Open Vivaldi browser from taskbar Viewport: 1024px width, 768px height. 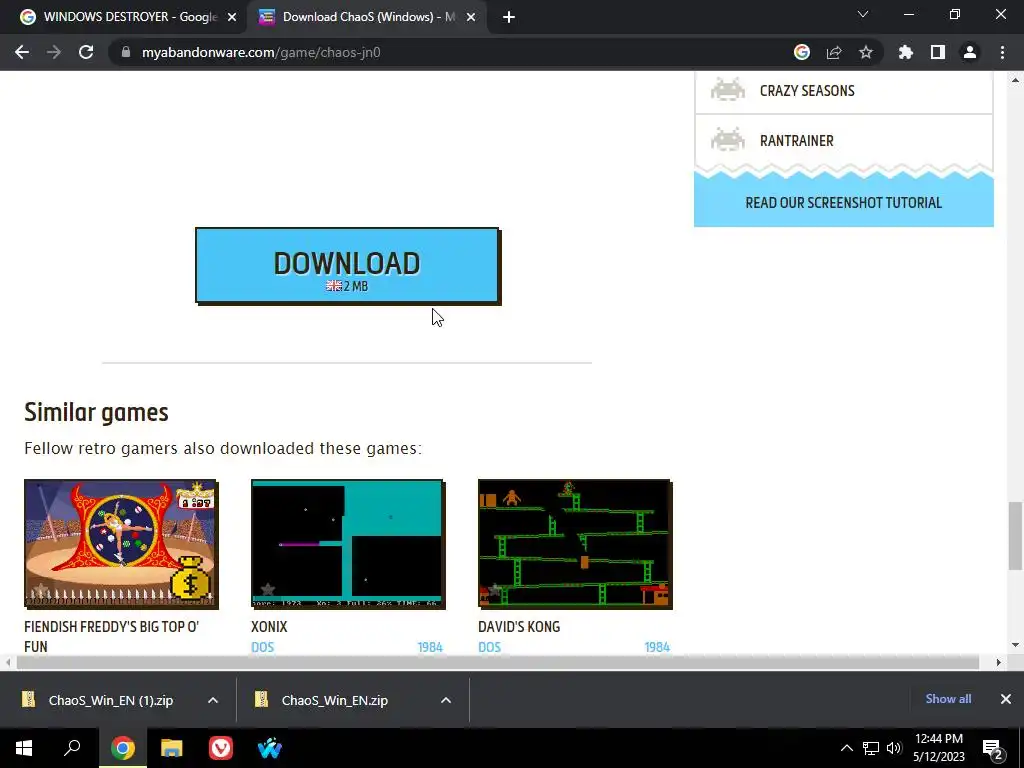tap(221, 748)
